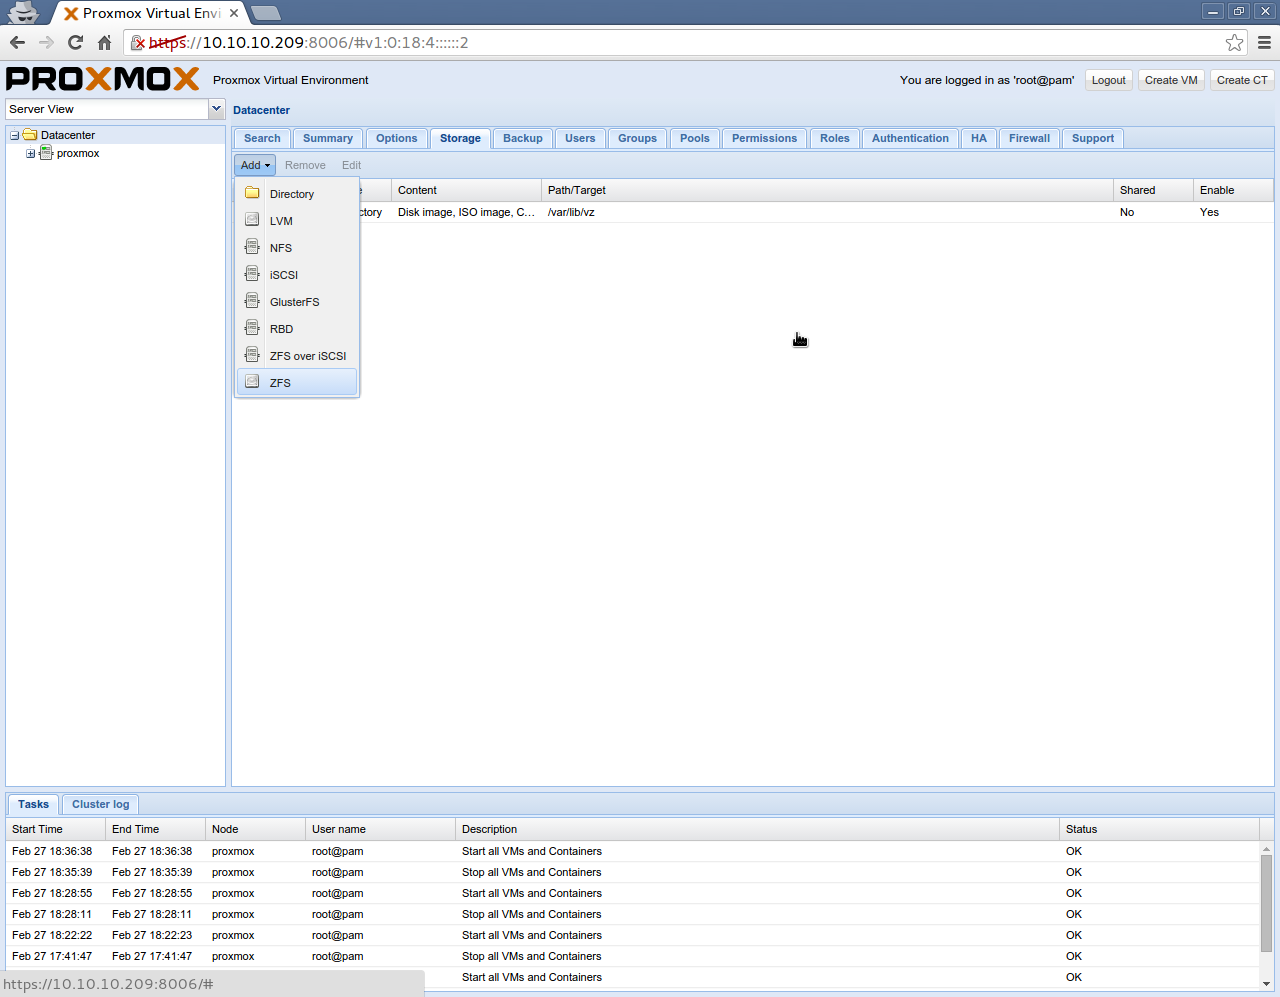Show the Pools tab

coord(695,139)
